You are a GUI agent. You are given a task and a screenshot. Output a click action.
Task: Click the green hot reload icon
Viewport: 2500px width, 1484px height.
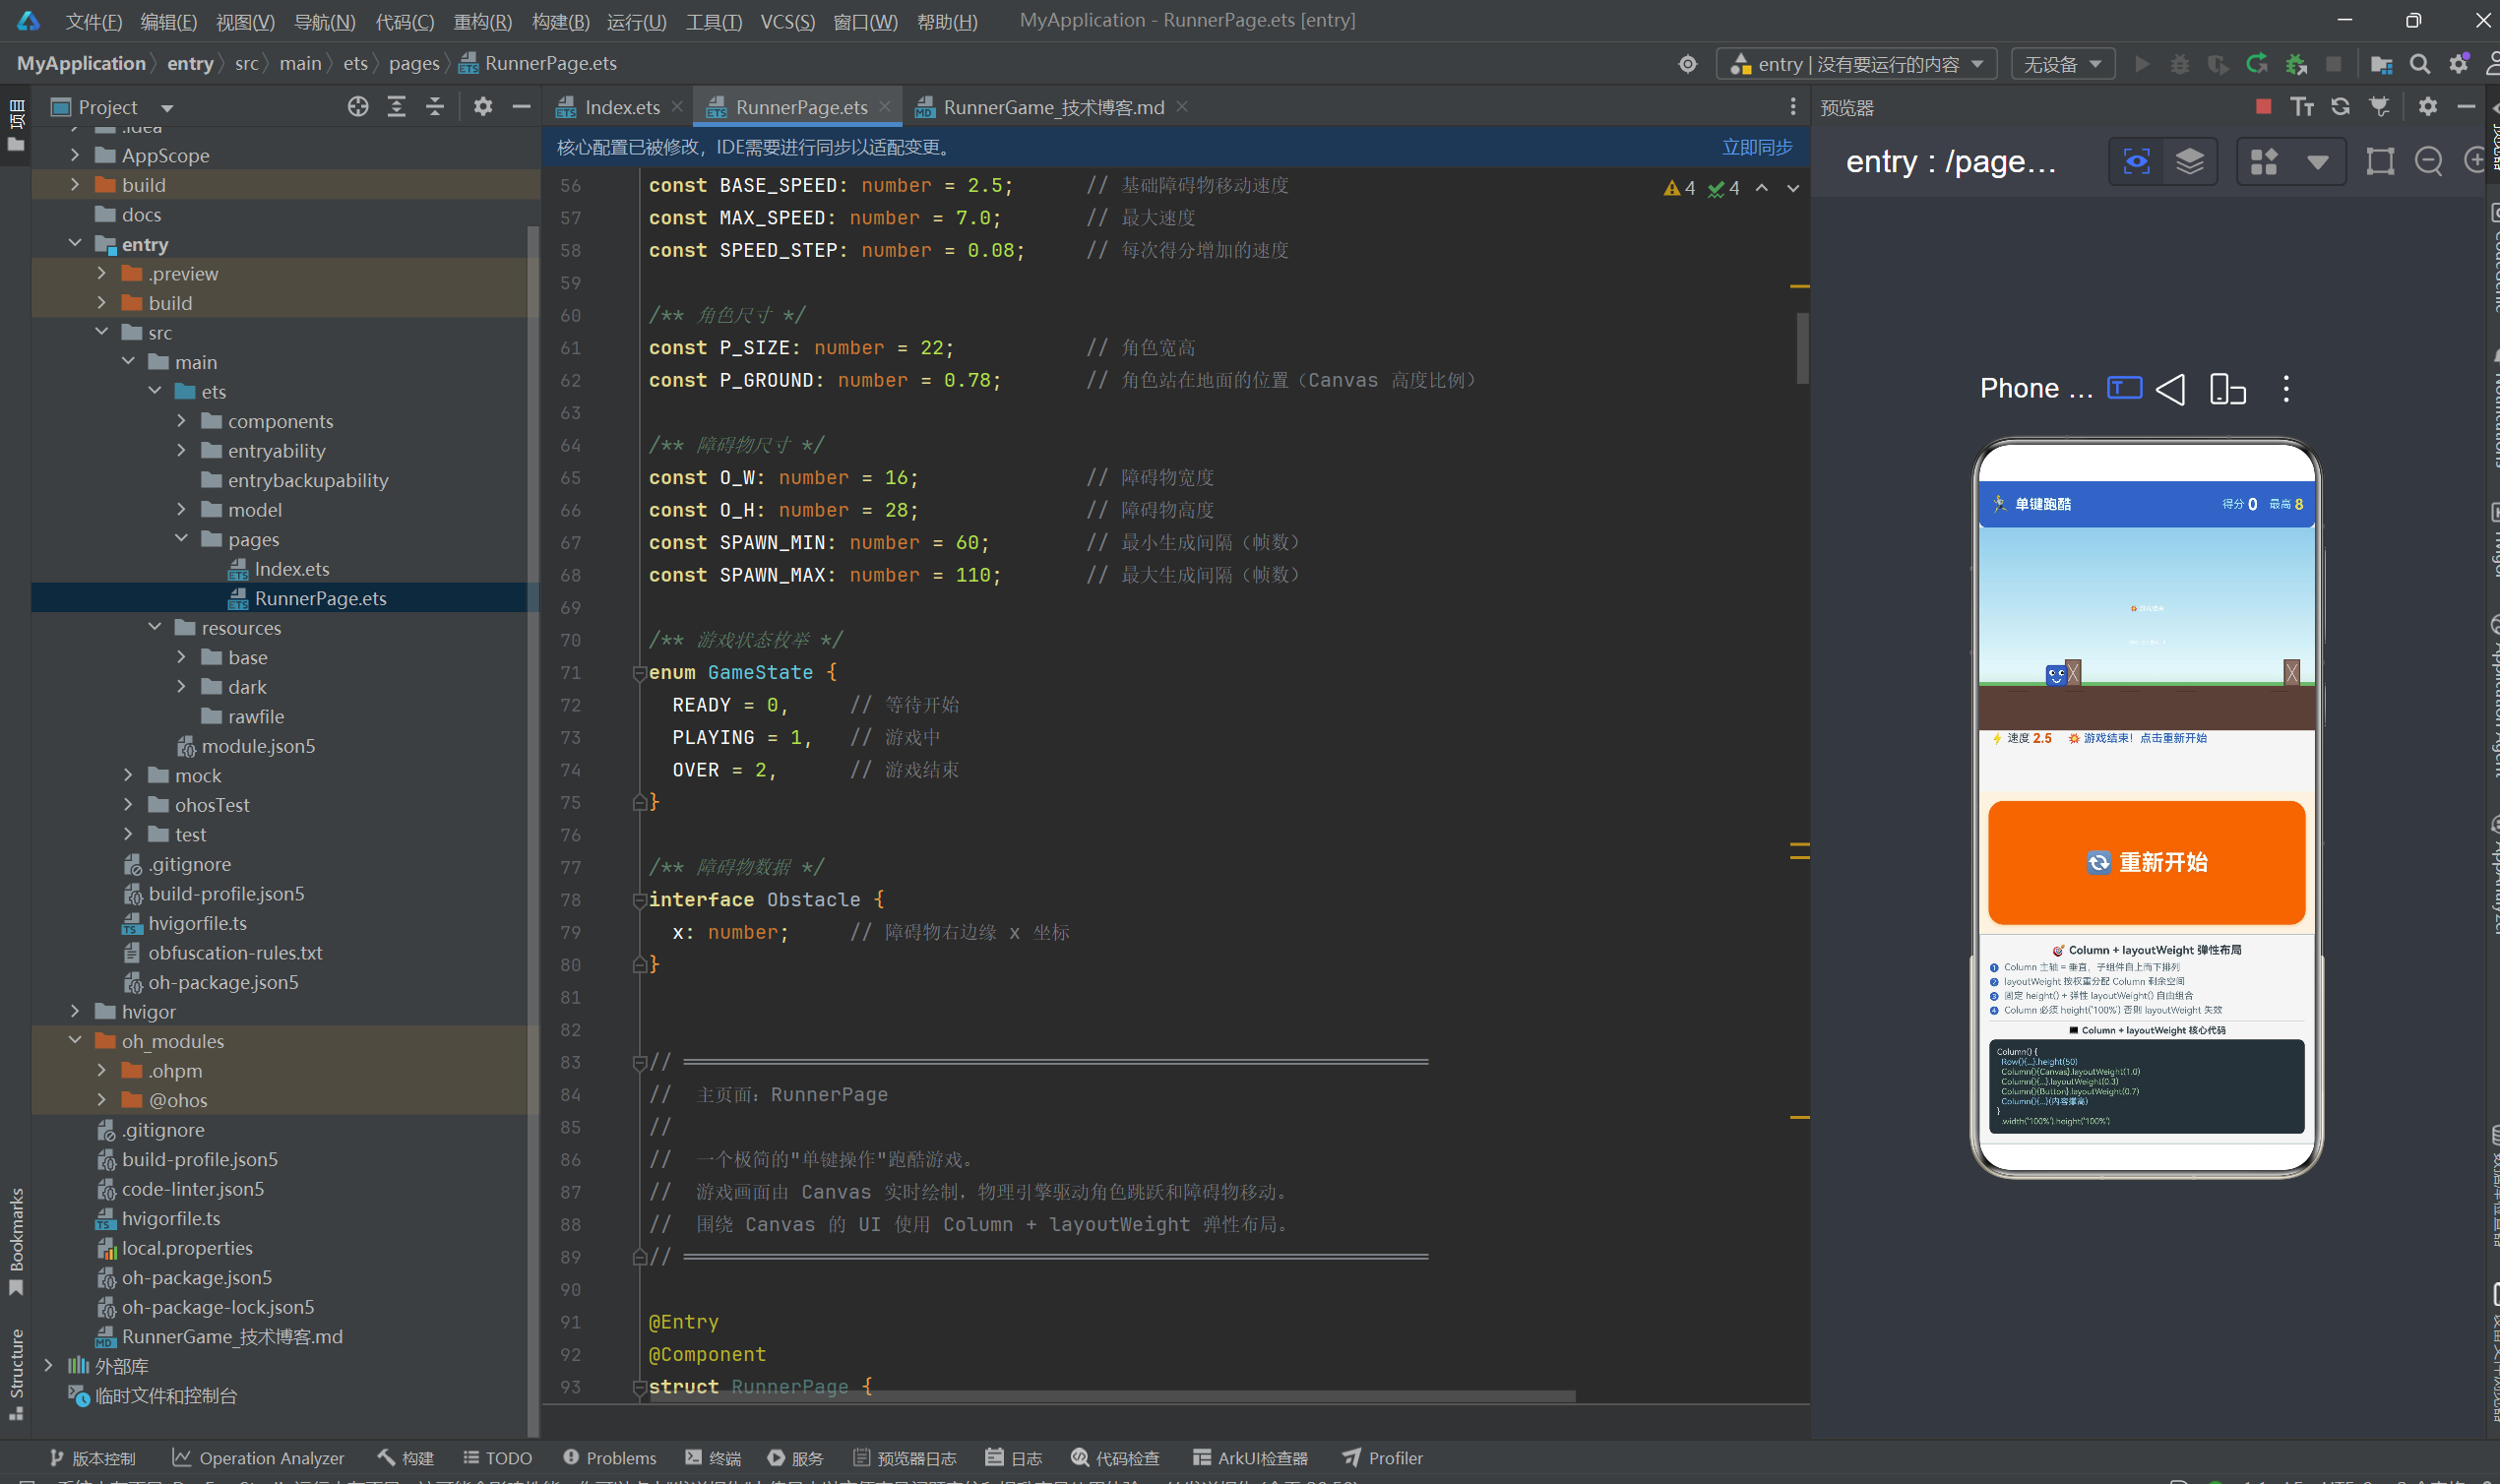pyautogui.click(x=2256, y=64)
